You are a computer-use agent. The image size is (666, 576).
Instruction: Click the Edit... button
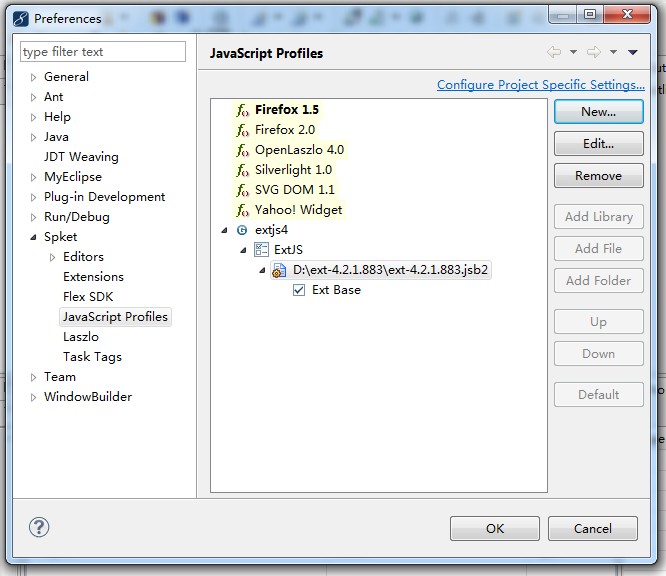tap(598, 144)
